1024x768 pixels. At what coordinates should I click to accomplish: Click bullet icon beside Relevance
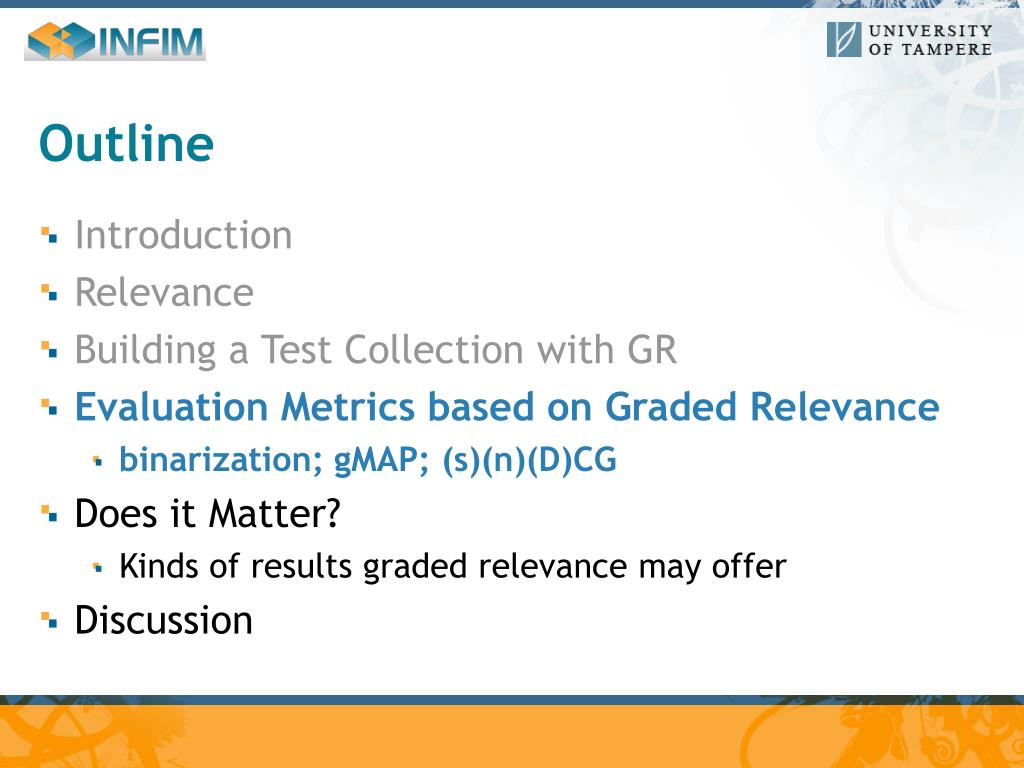coord(49,293)
